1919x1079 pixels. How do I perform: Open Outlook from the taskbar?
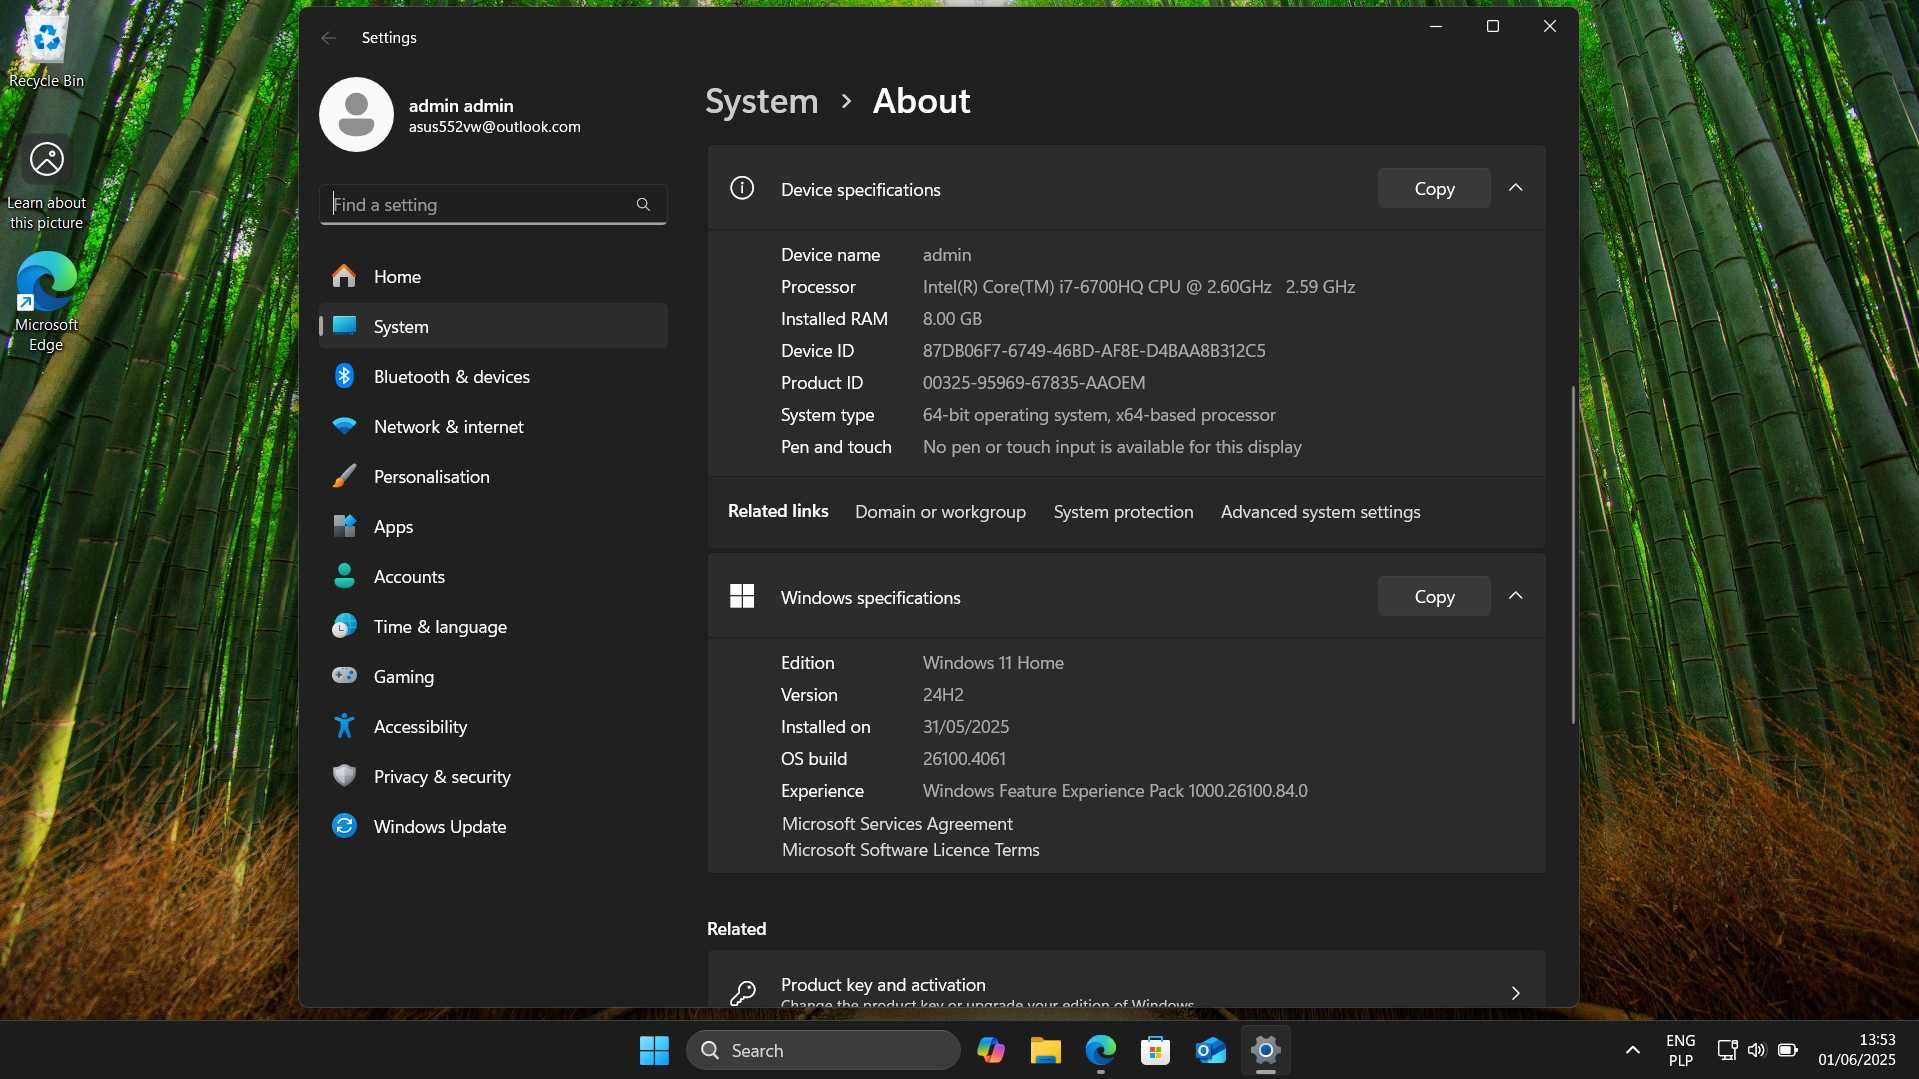pyautogui.click(x=1211, y=1050)
